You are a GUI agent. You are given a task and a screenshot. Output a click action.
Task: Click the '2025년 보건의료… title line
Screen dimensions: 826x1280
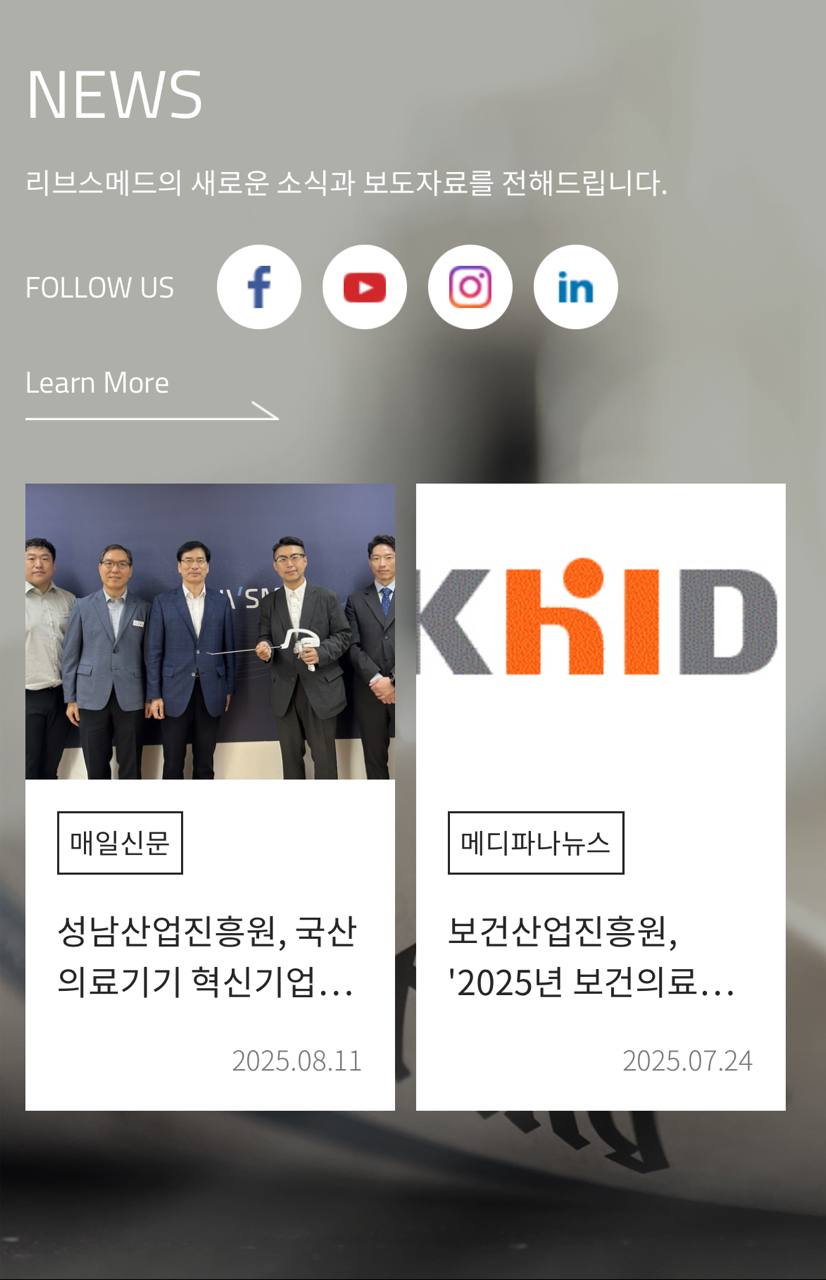(x=592, y=983)
